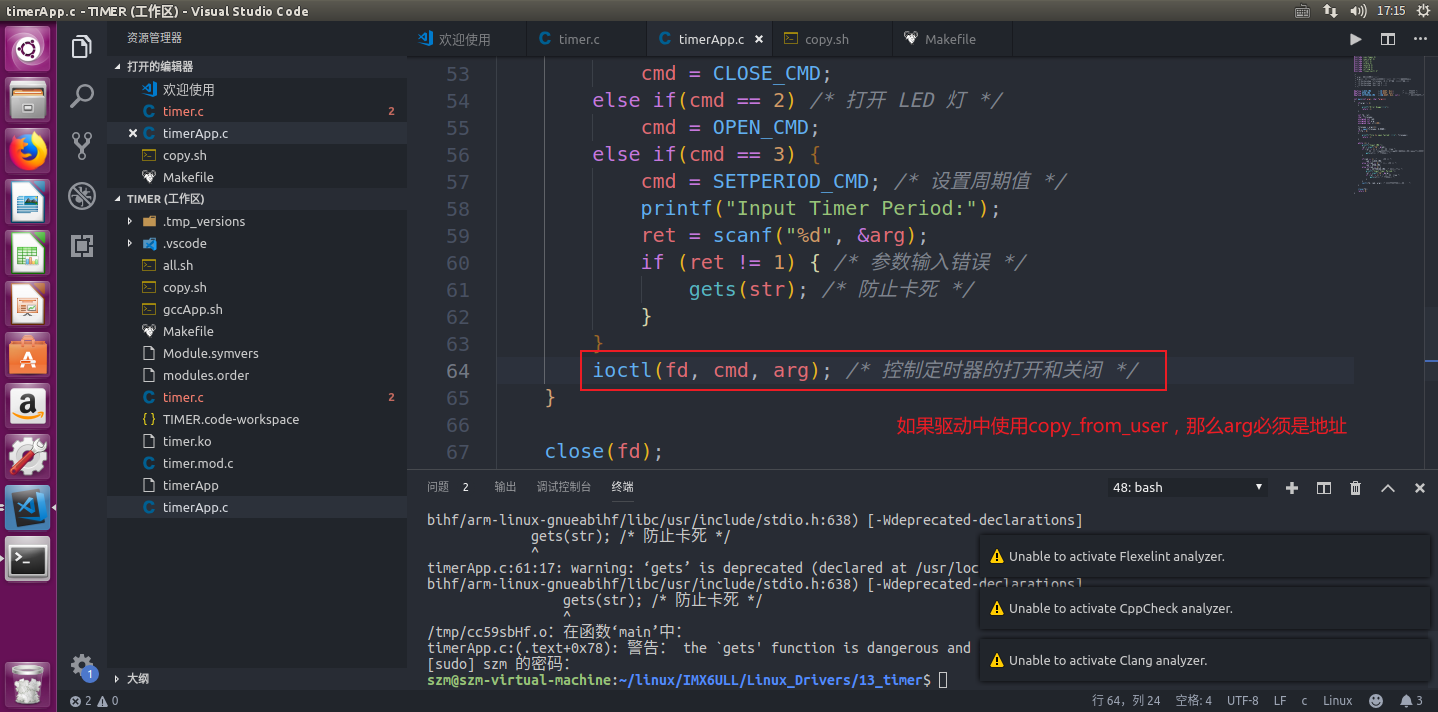This screenshot has height=712, width=1438.
Task: Create a new terminal with plus icon
Action: [1292, 488]
